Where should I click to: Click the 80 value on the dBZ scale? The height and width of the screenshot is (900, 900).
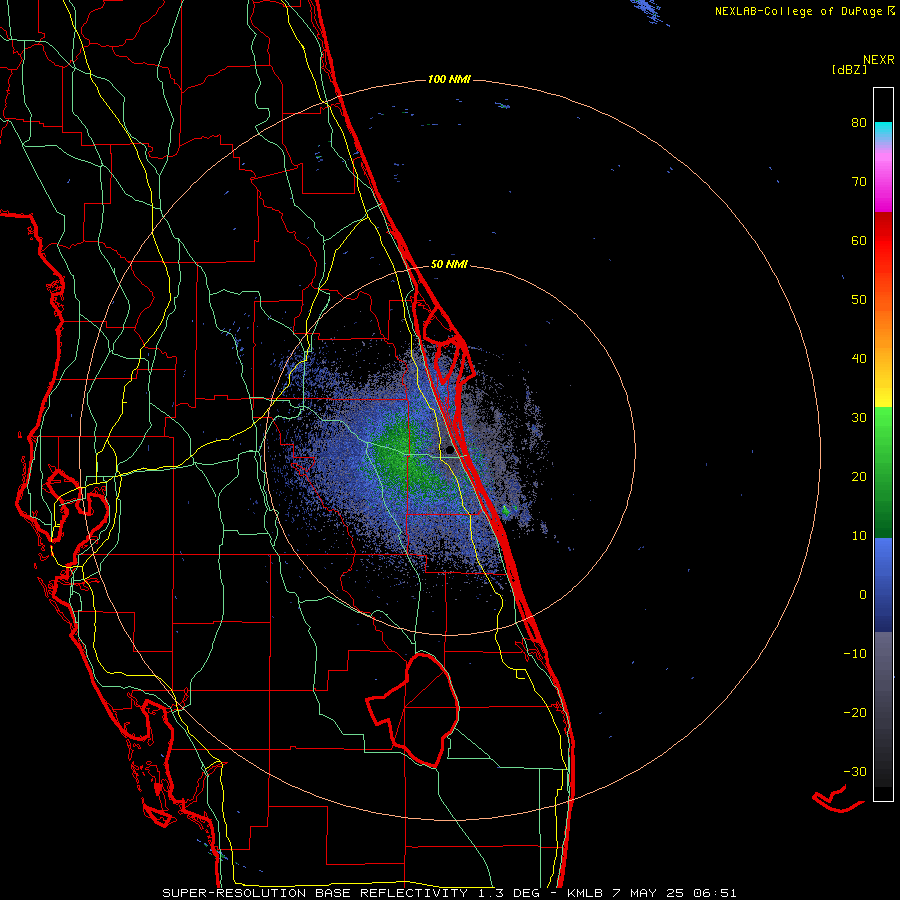click(859, 123)
